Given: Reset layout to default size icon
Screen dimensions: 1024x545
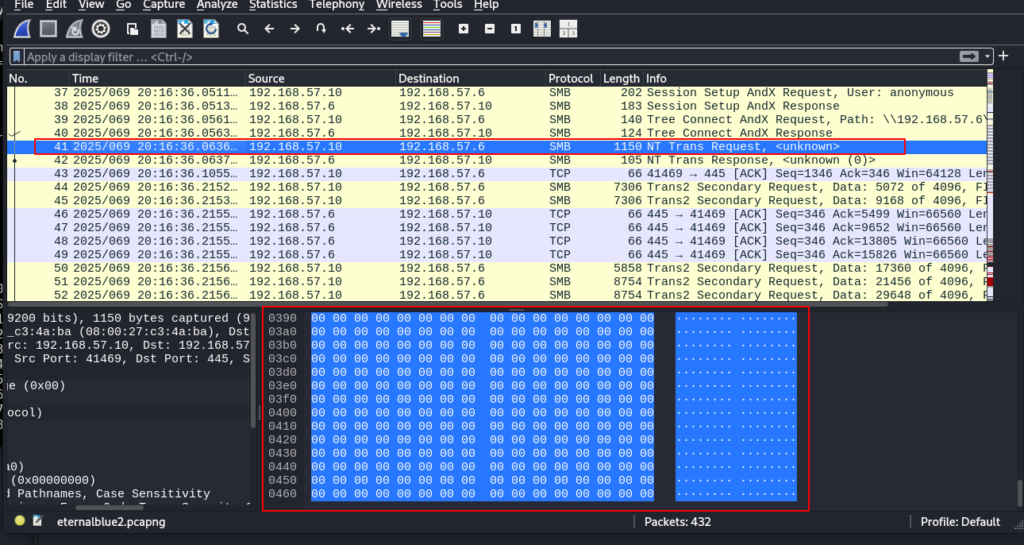Looking at the screenshot, I should pyautogui.click(x=568, y=29).
